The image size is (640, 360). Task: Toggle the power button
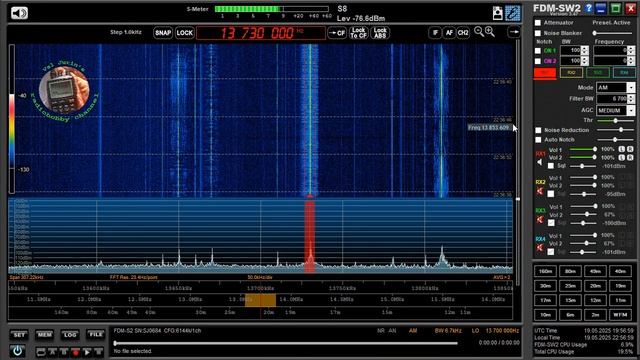pyautogui.click(x=17, y=351)
